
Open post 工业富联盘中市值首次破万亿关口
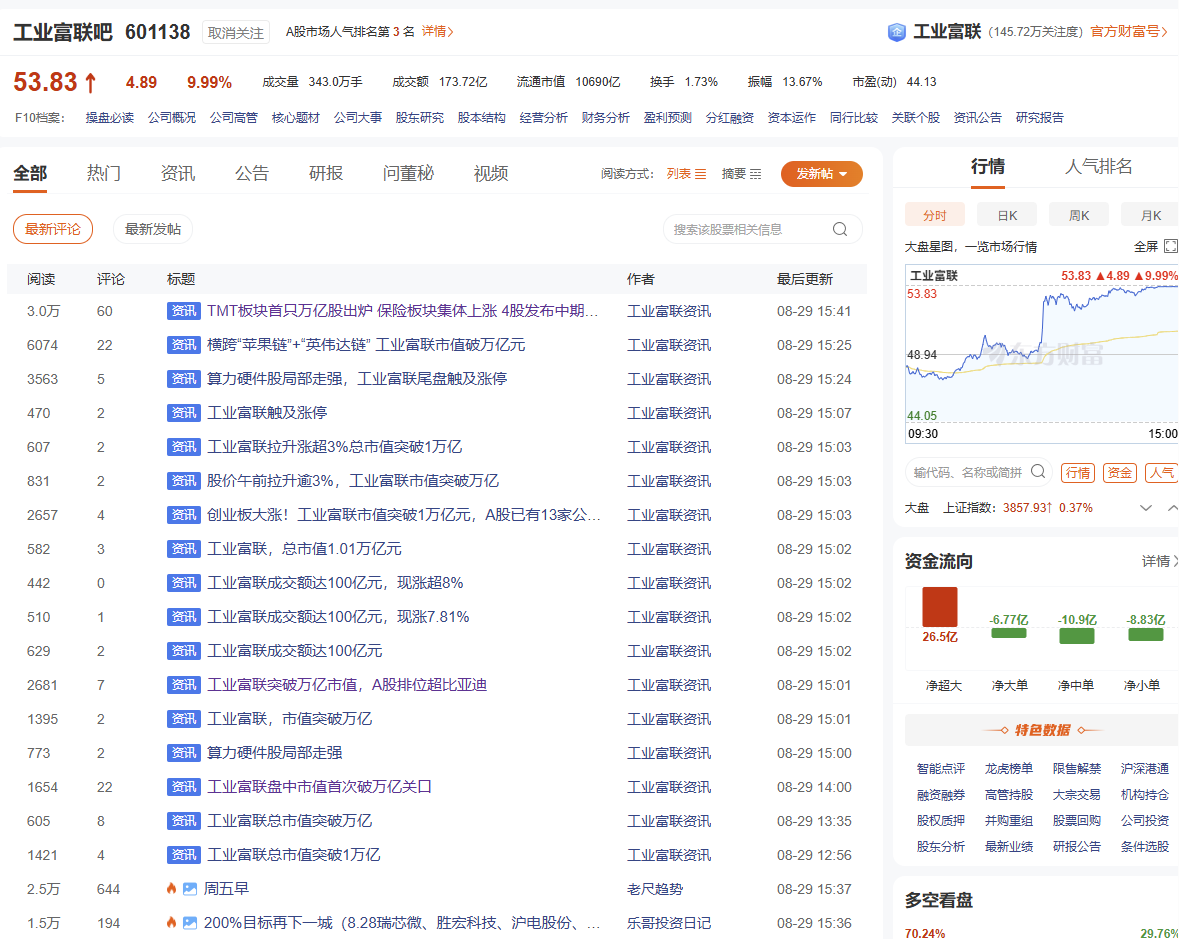point(319,786)
